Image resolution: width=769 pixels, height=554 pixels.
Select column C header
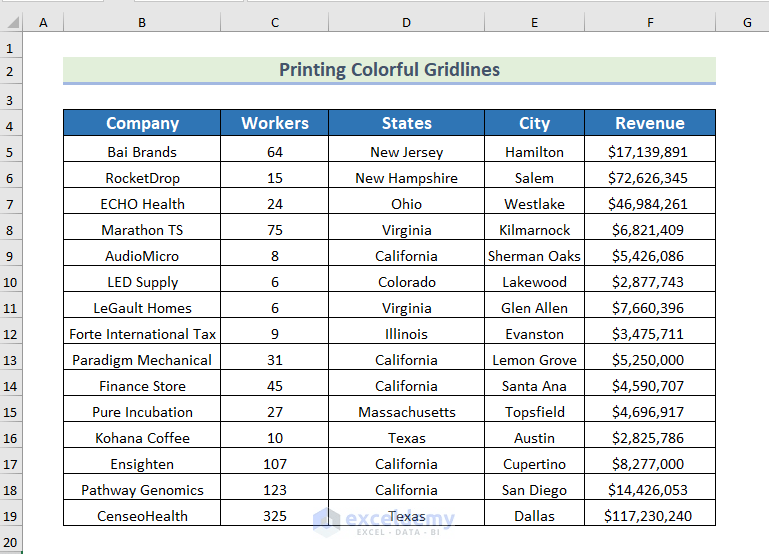[x=275, y=23]
